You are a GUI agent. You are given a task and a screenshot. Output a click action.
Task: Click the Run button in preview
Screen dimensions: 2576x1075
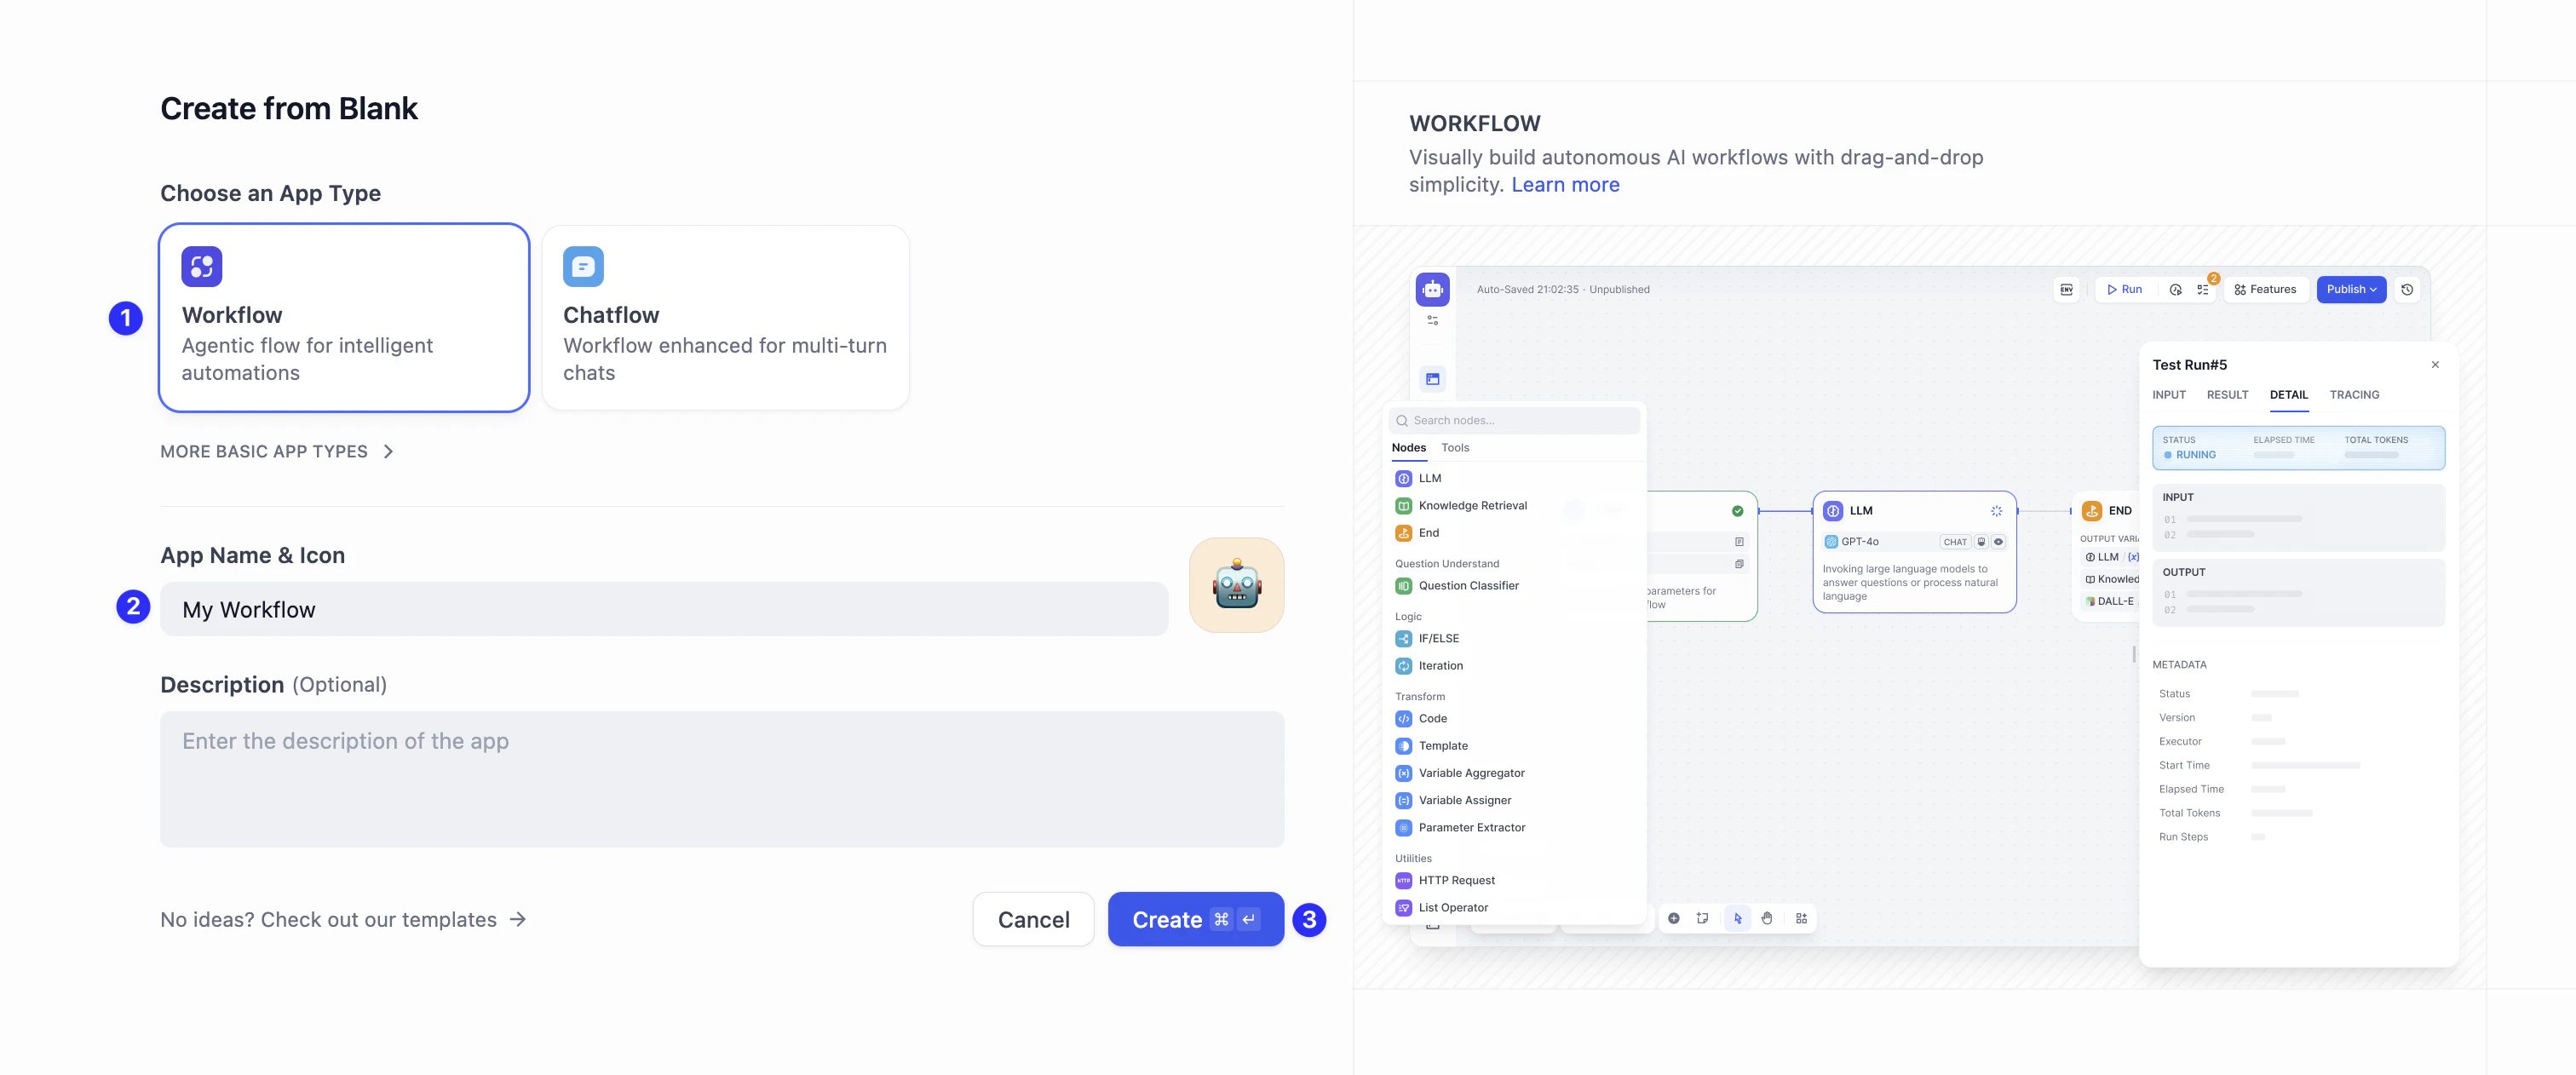point(2124,290)
